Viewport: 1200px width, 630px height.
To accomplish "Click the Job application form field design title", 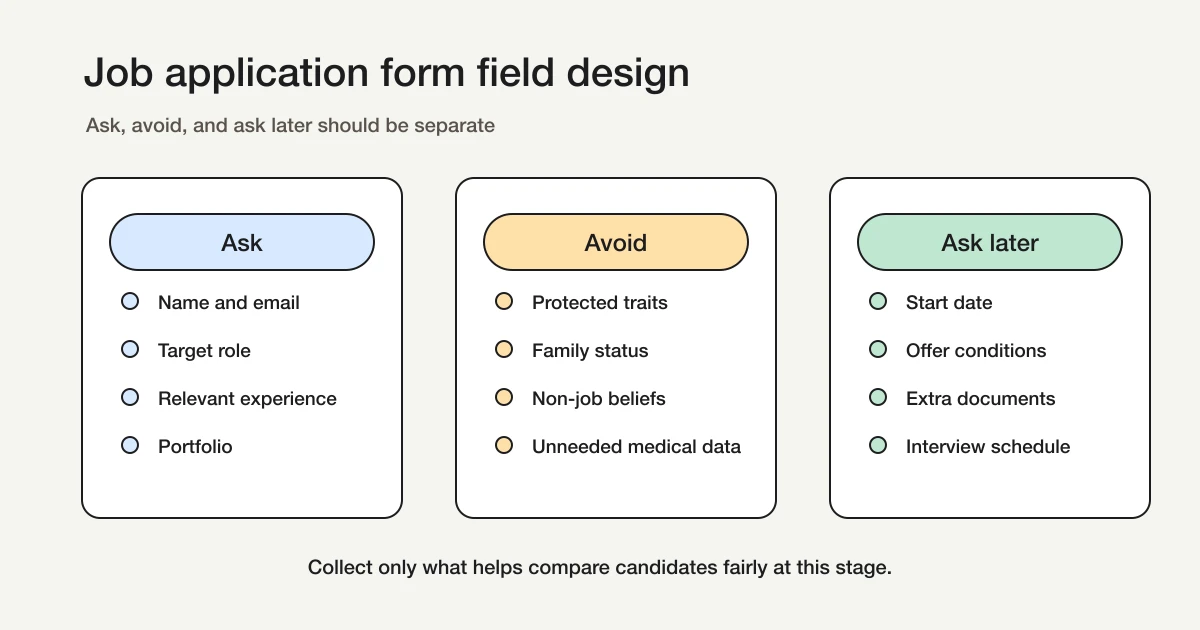I will 386,72.
